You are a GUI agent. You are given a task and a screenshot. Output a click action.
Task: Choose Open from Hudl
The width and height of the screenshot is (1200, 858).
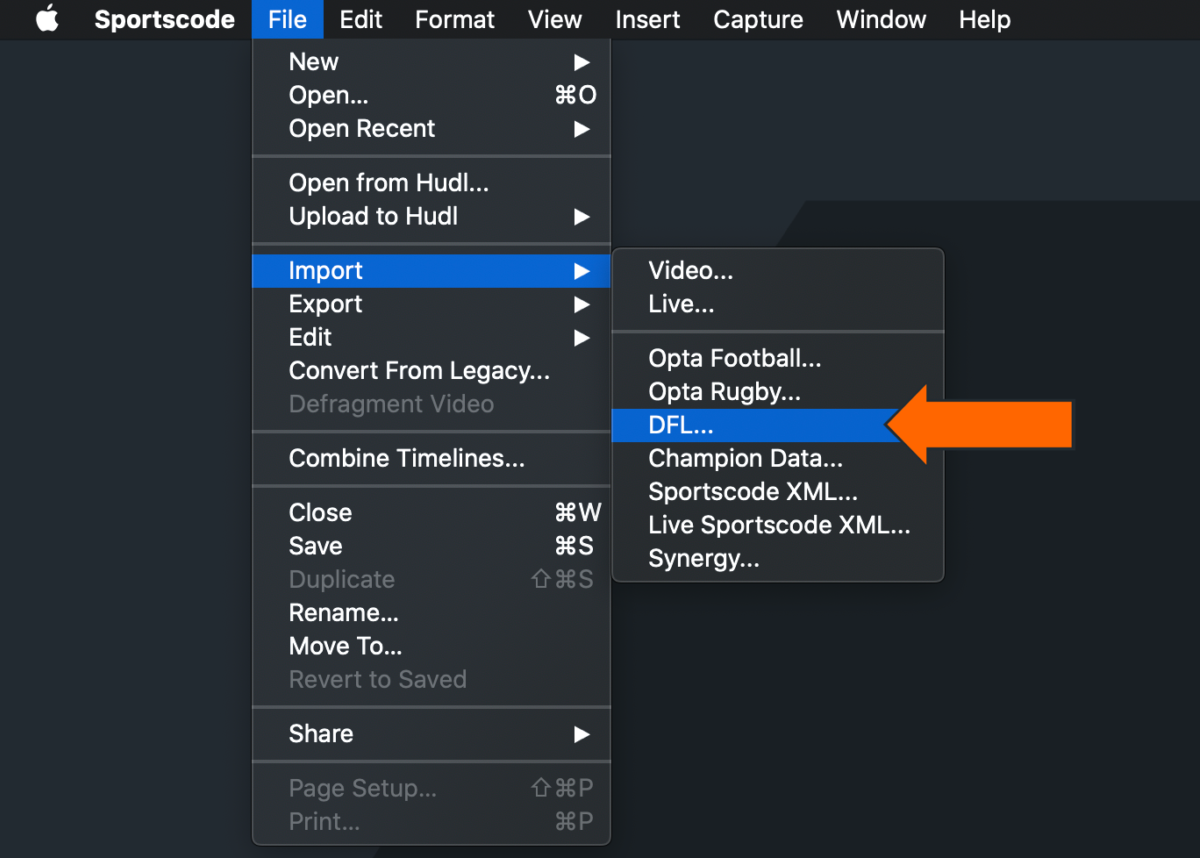(x=389, y=182)
